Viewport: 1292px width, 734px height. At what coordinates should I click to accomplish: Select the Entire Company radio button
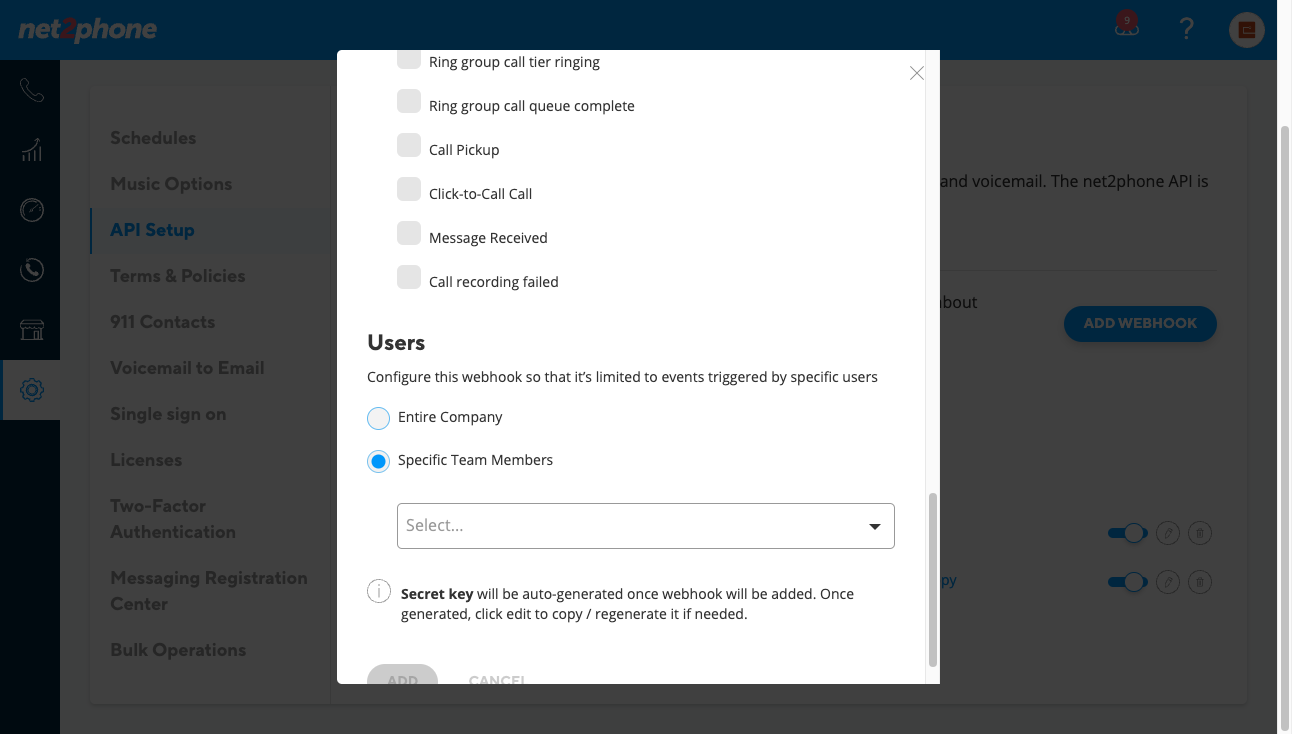point(378,418)
